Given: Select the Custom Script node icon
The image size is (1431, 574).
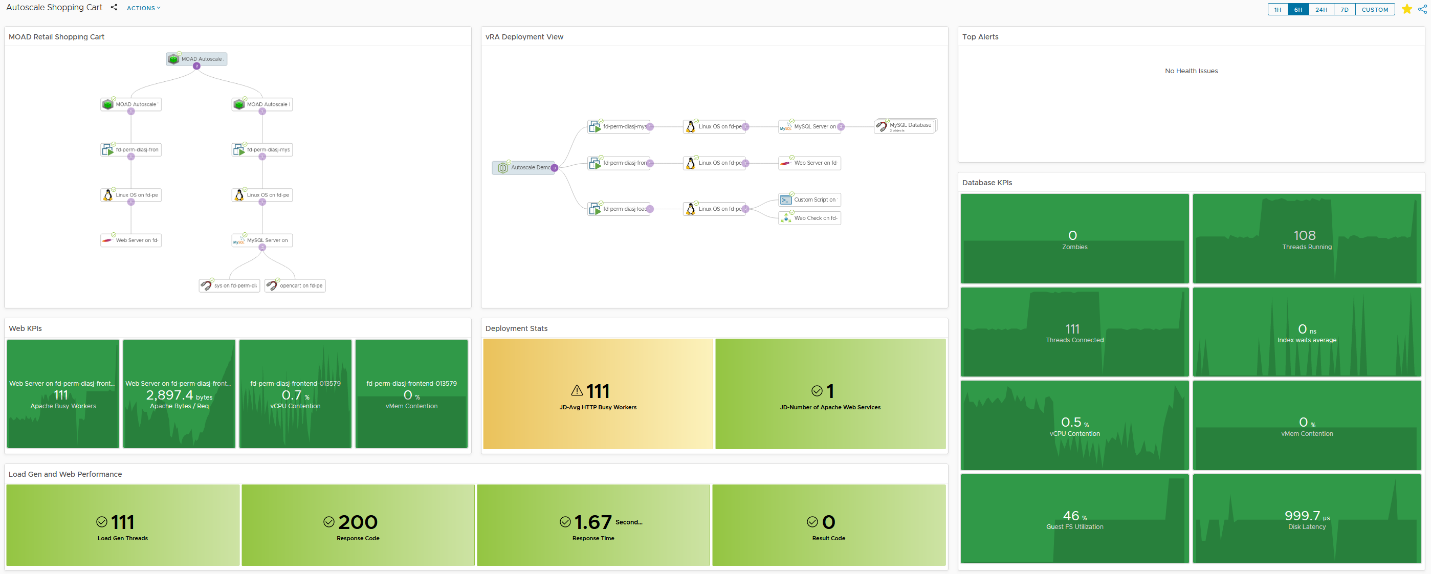Looking at the screenshot, I should 786,200.
